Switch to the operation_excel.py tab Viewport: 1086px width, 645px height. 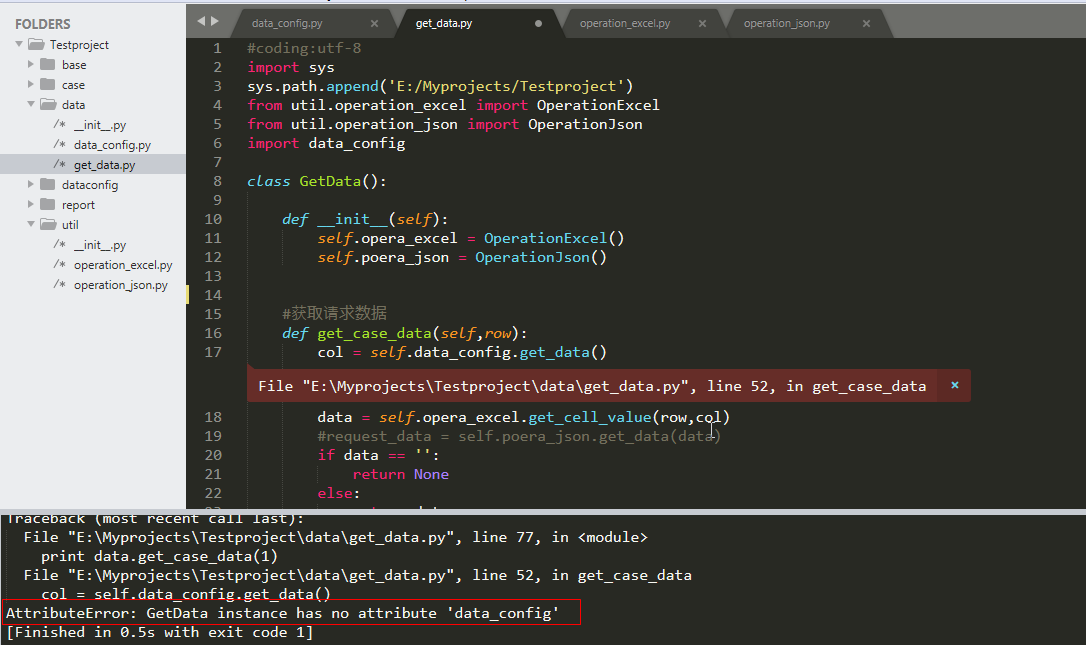tap(625, 23)
